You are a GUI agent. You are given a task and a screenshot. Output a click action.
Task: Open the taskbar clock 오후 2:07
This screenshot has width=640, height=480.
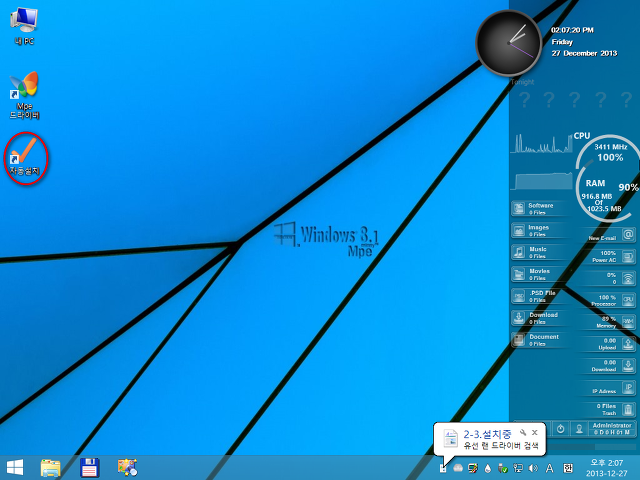[607, 468]
